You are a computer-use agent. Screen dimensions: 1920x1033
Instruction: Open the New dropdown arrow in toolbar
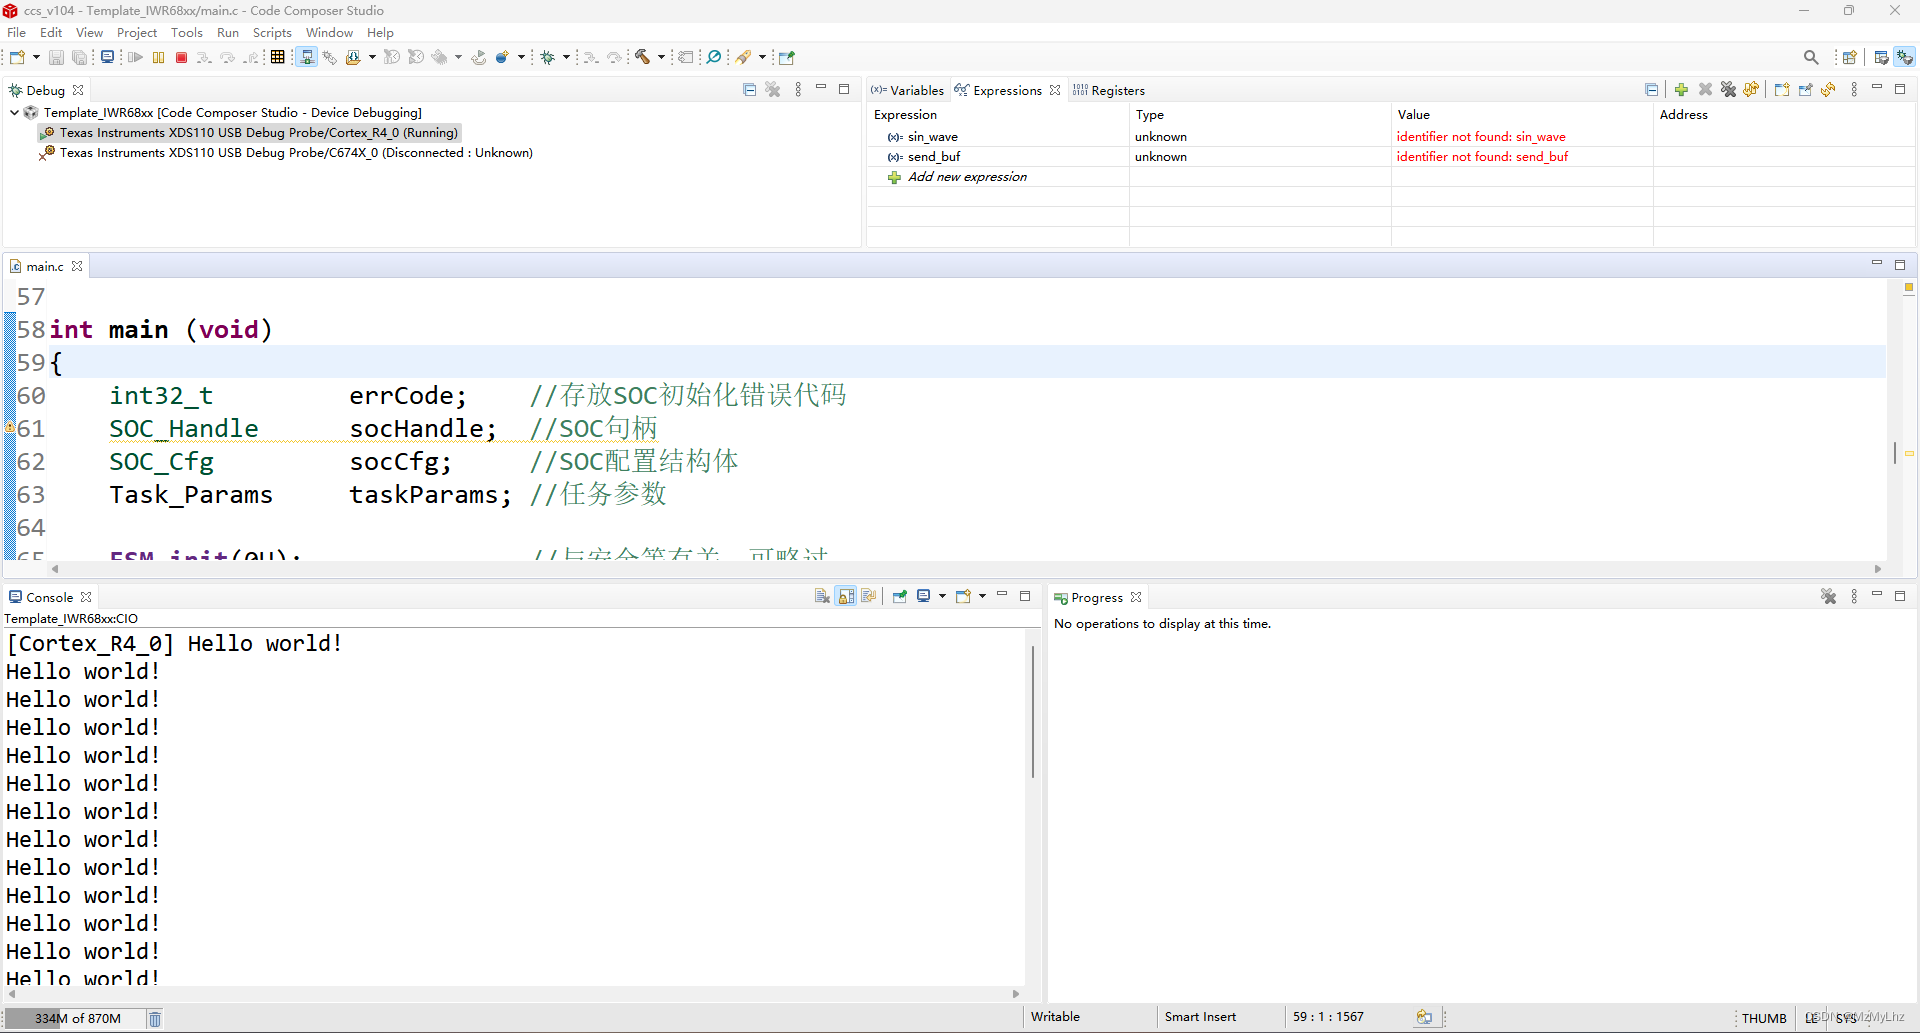(x=36, y=58)
